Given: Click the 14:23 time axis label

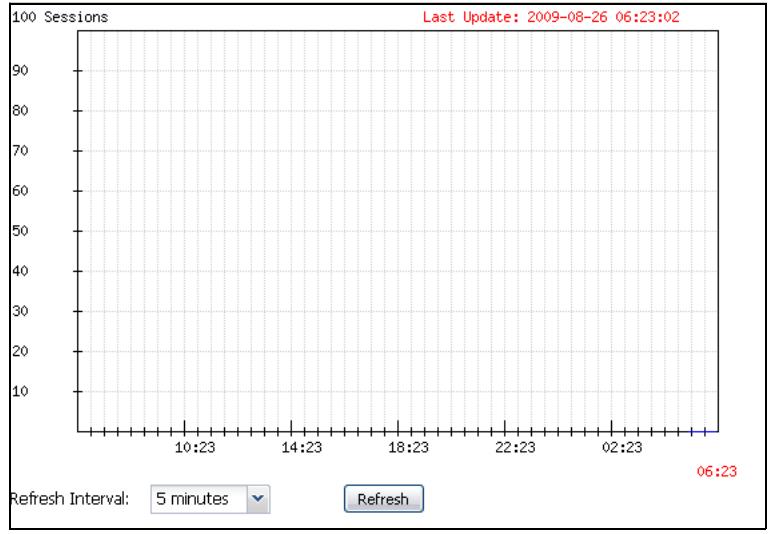Looking at the screenshot, I should tap(301, 448).
